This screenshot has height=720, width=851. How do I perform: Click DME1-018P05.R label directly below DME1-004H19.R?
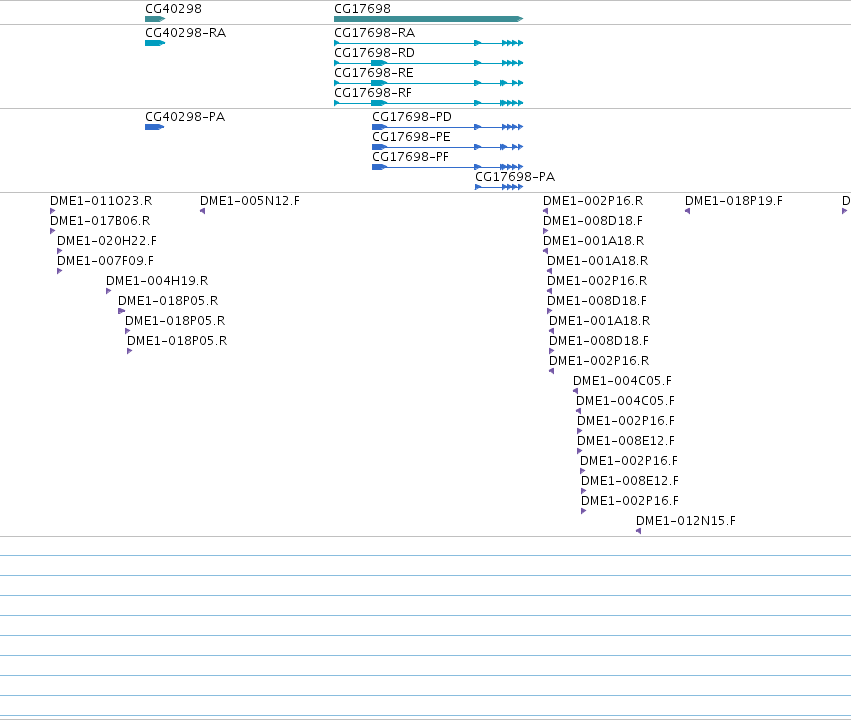point(168,301)
